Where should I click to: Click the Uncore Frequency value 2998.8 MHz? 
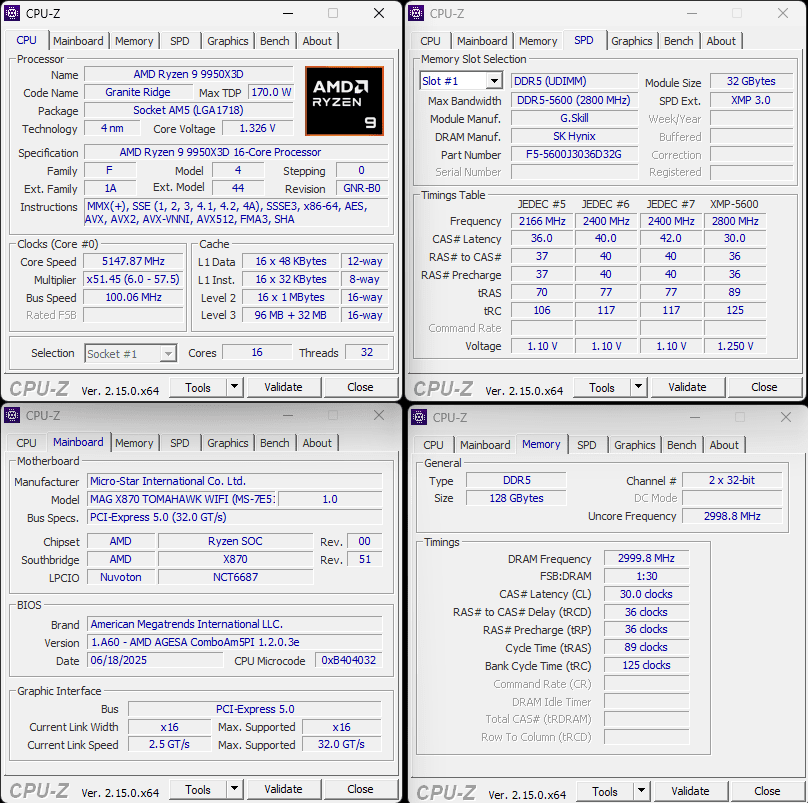(732, 516)
